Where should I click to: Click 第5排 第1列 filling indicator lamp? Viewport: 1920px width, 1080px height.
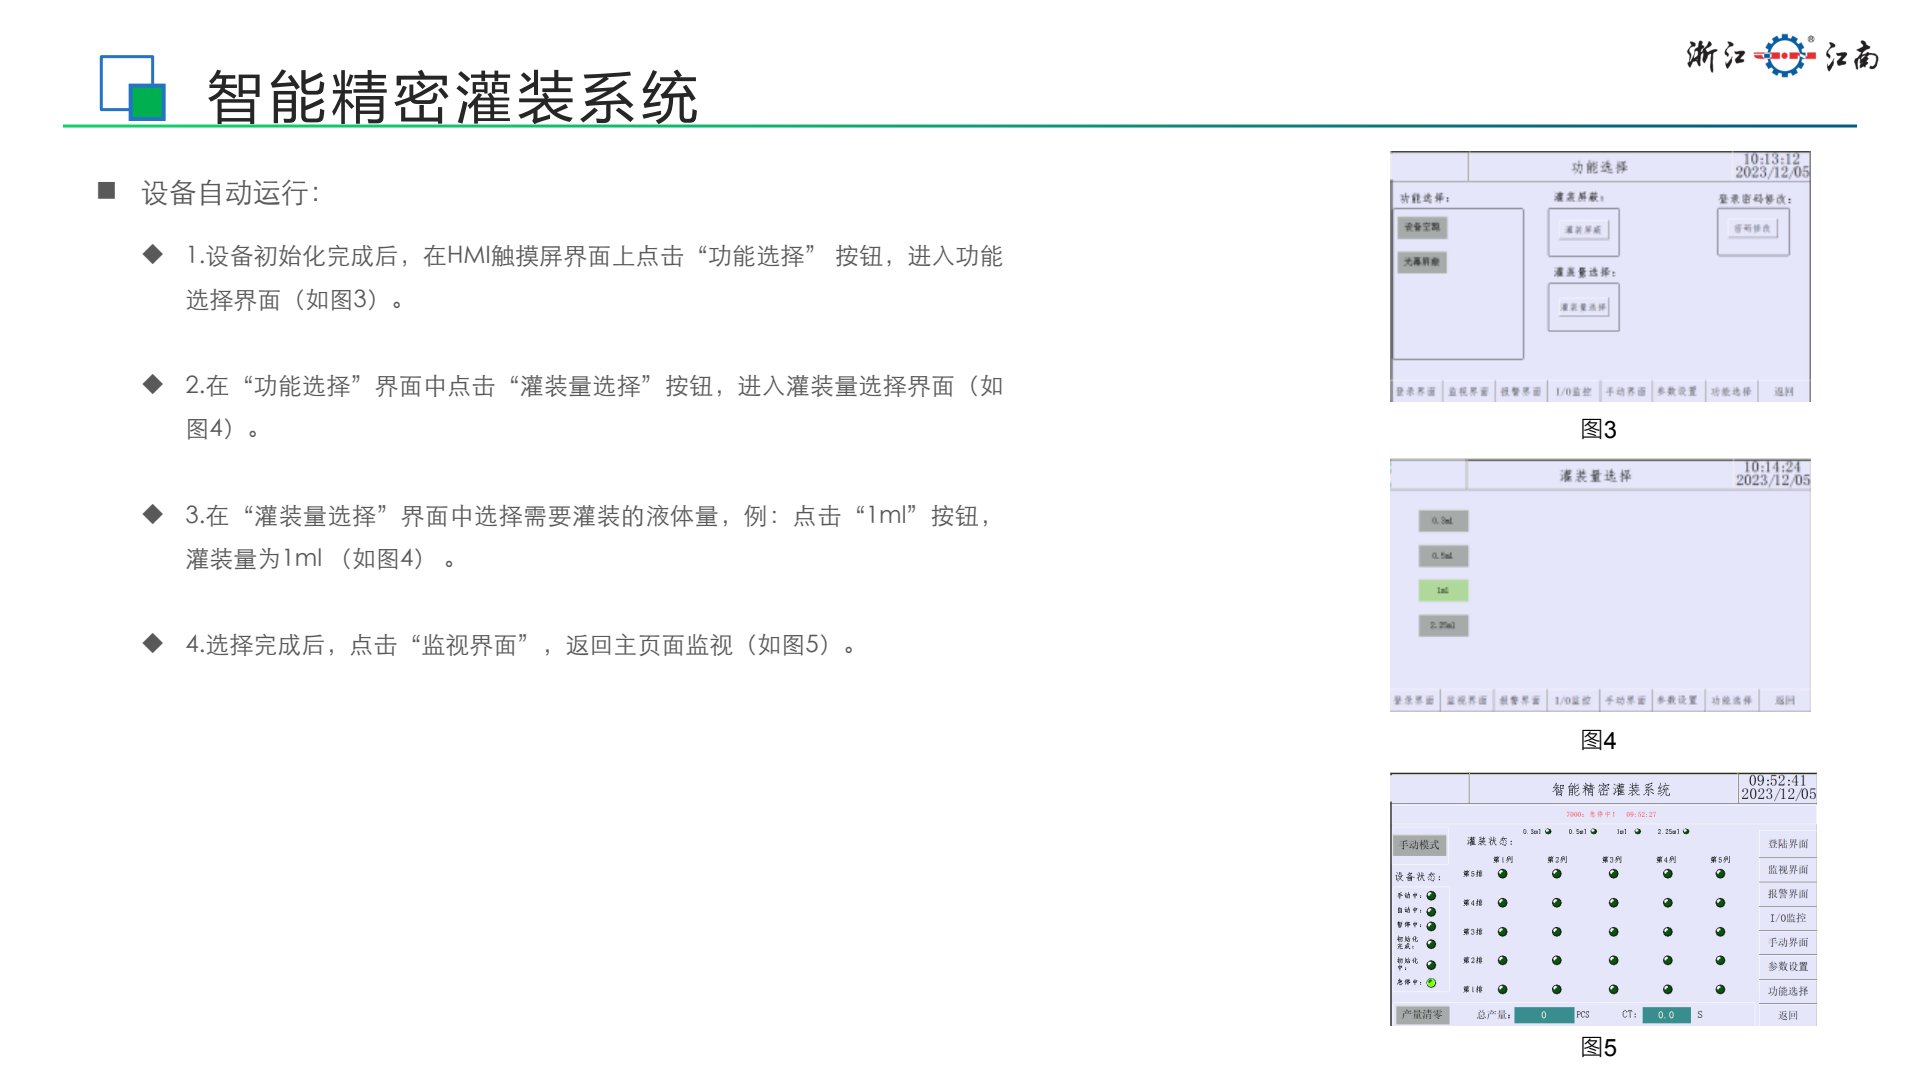point(1502,874)
